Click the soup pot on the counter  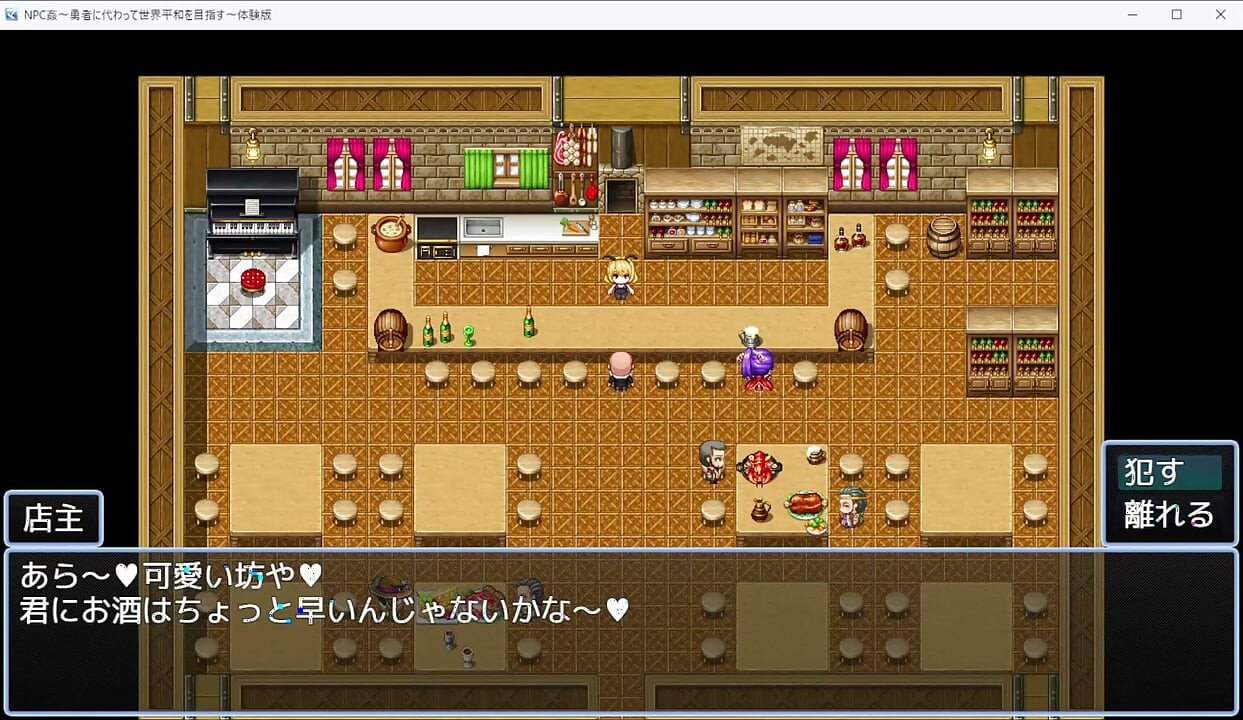(x=391, y=234)
